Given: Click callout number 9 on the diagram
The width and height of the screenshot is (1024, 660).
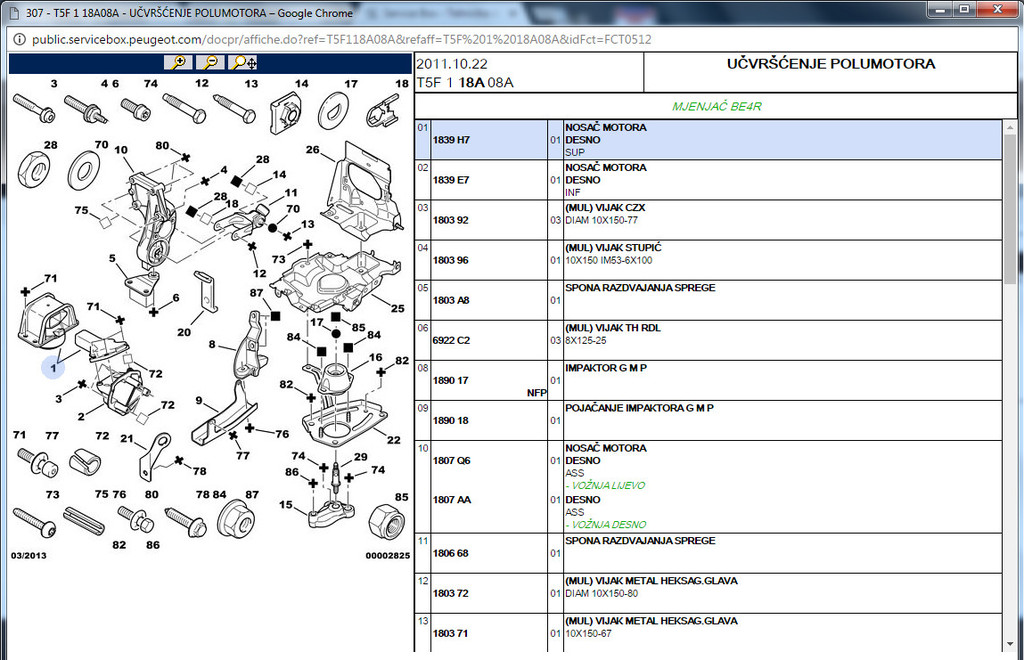Looking at the screenshot, I should coord(199,401).
